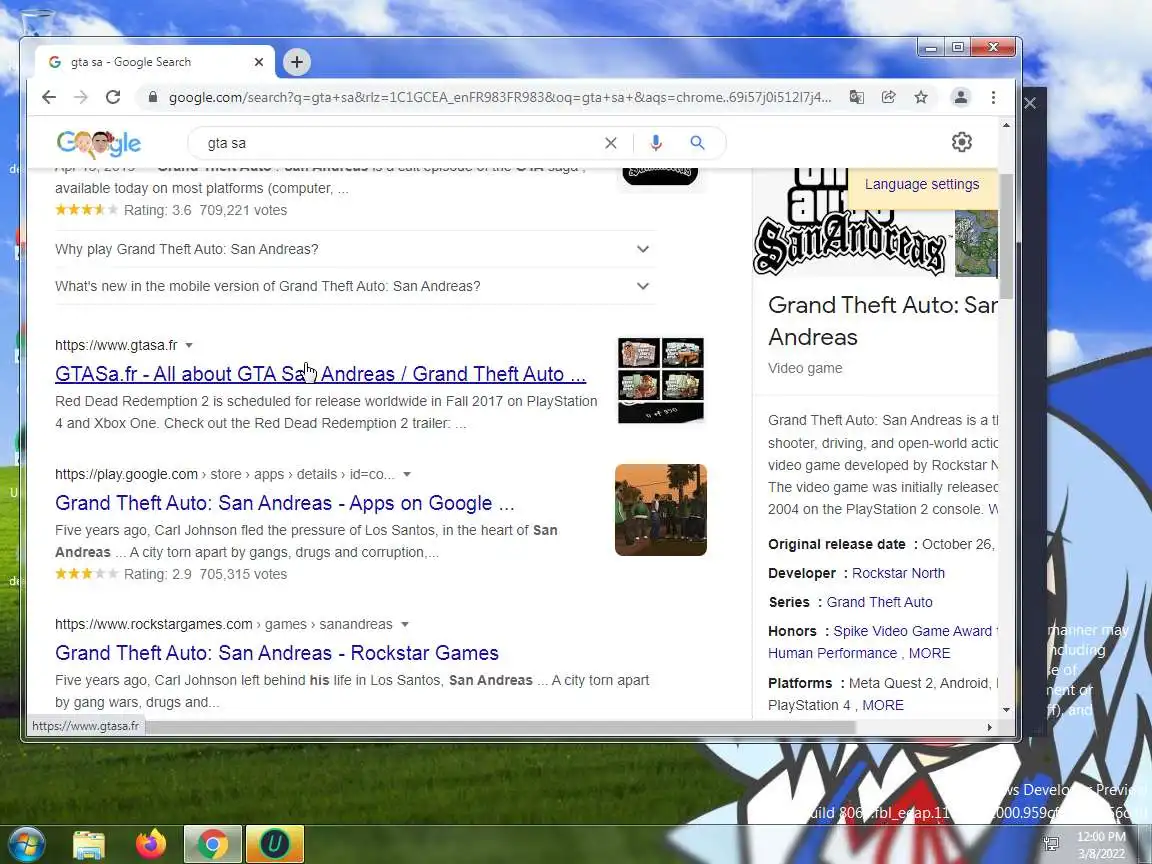Translate this page icon in address bar
1152x864 pixels.
(857, 97)
